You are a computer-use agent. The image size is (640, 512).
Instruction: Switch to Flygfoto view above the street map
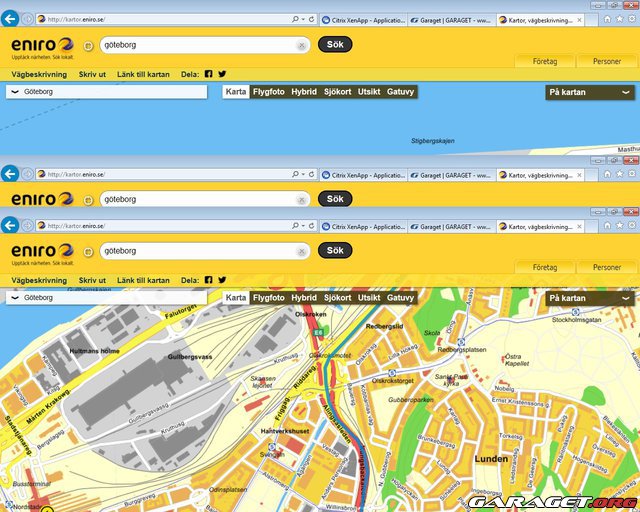(x=269, y=298)
